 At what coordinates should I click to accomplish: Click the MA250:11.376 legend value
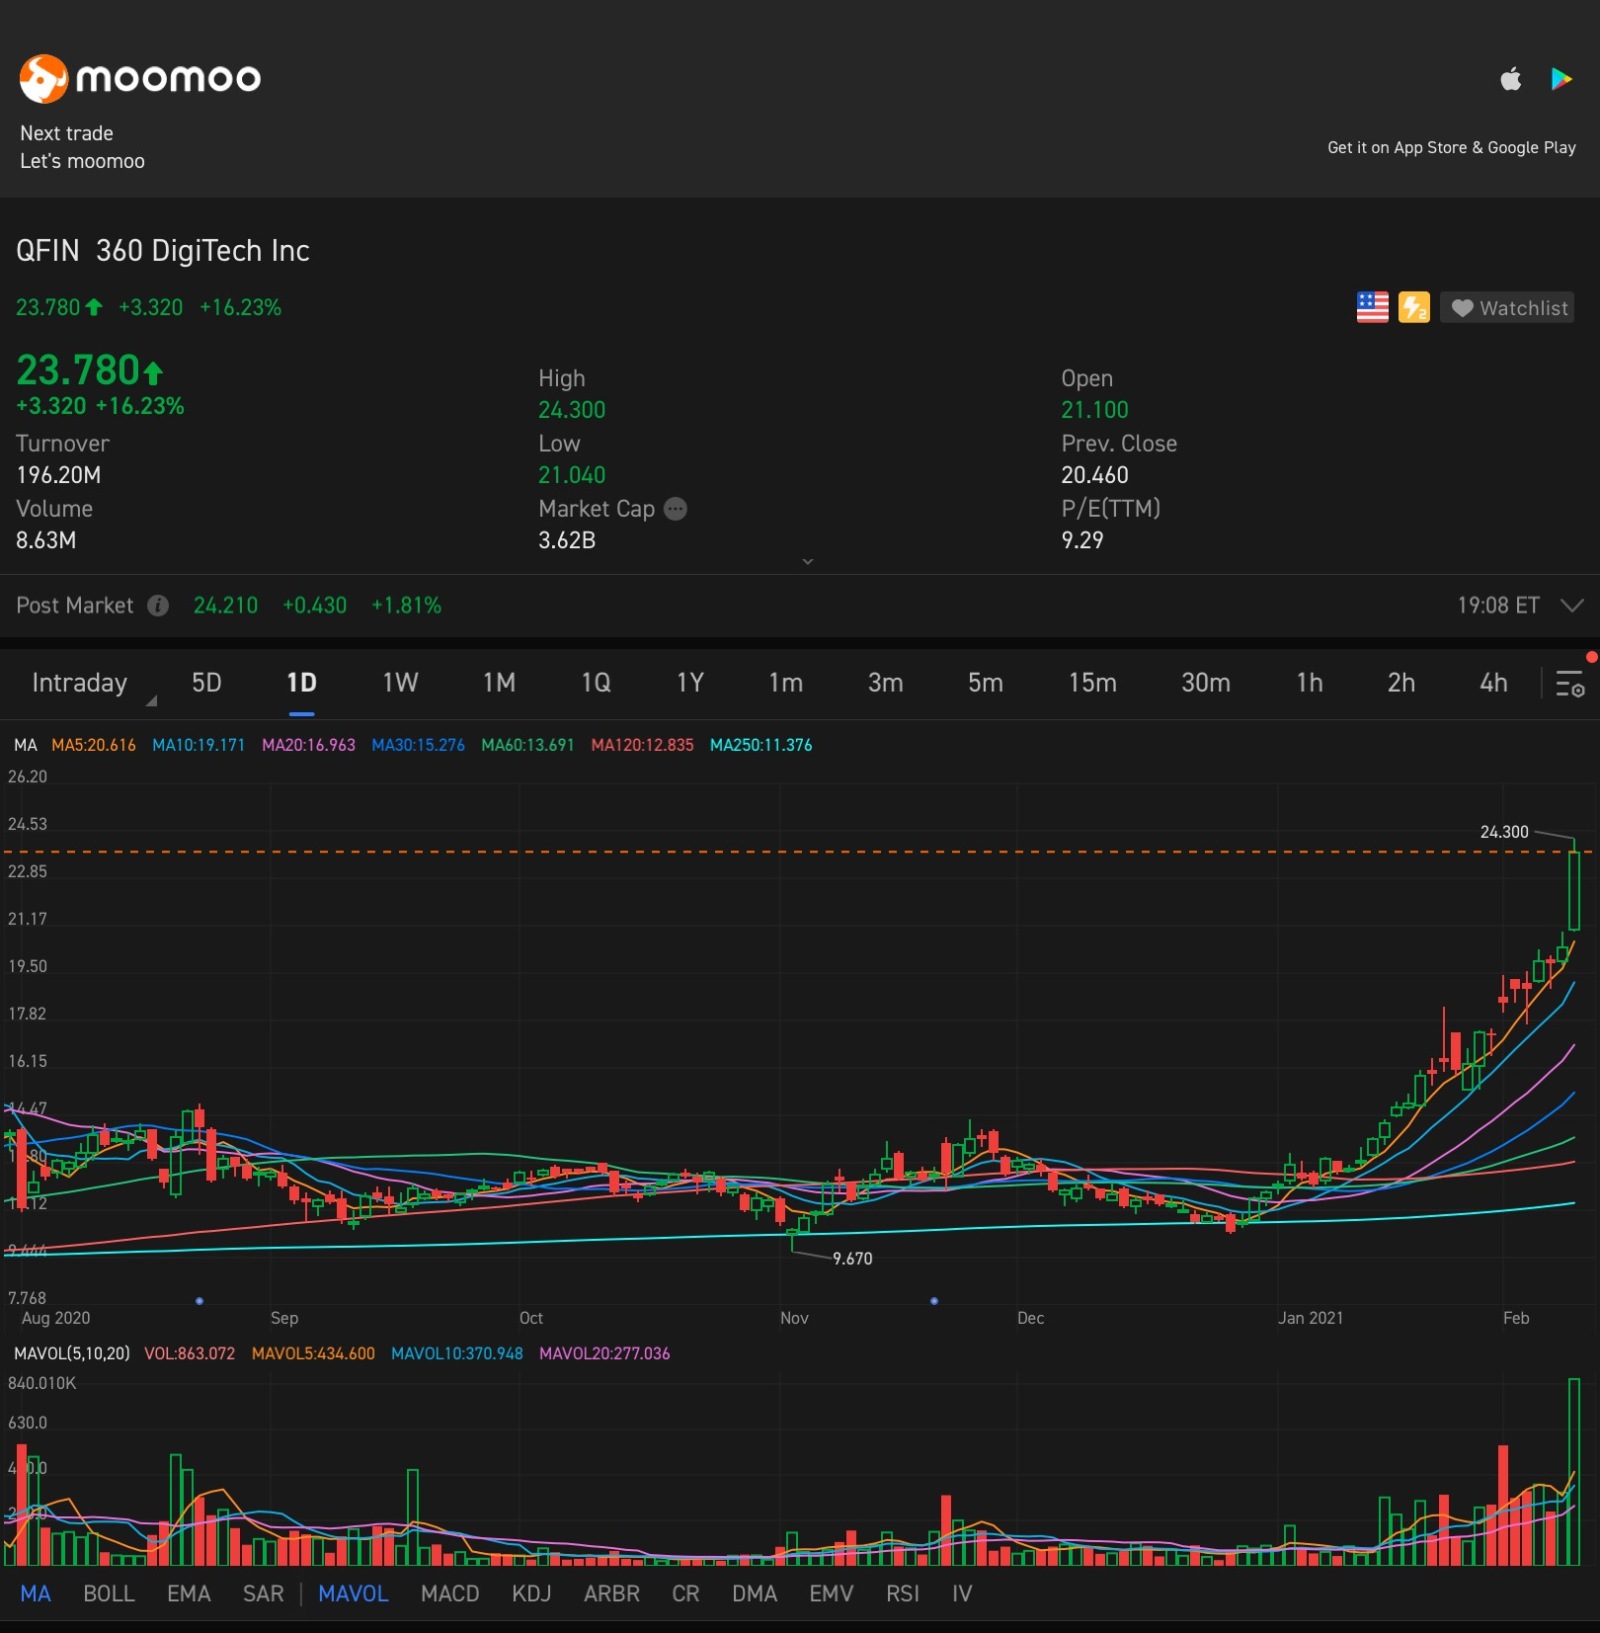pos(761,745)
